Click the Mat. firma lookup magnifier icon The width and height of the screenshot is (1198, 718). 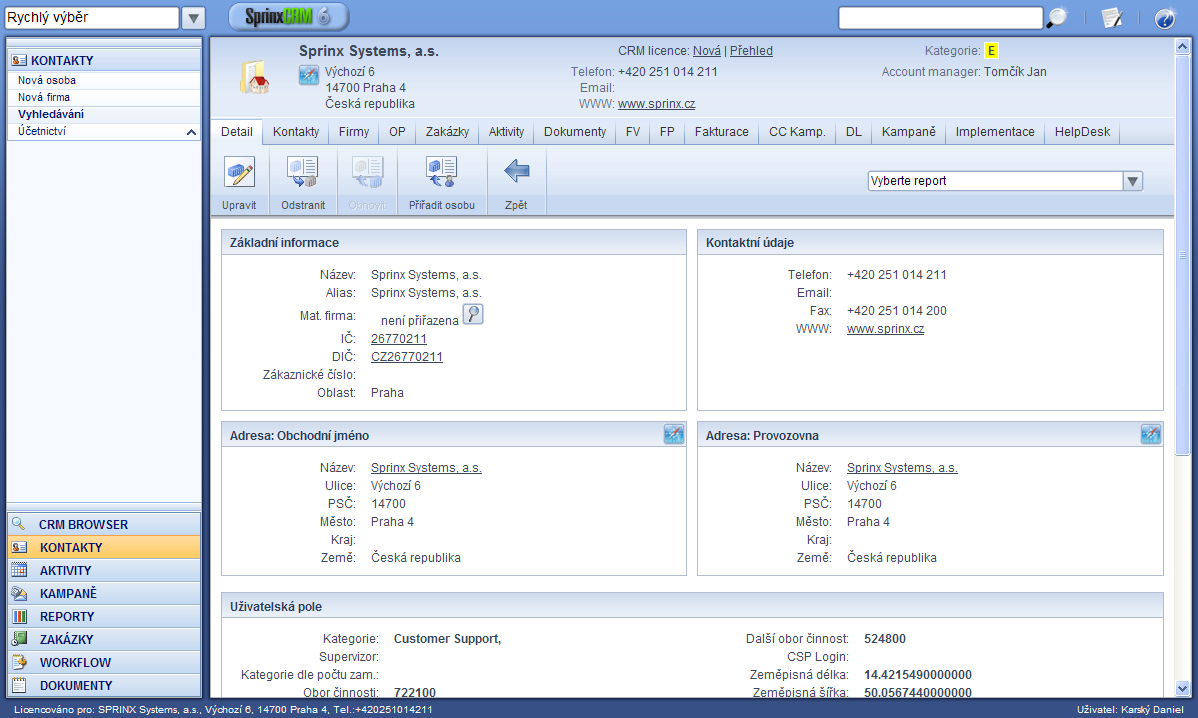click(x=473, y=315)
